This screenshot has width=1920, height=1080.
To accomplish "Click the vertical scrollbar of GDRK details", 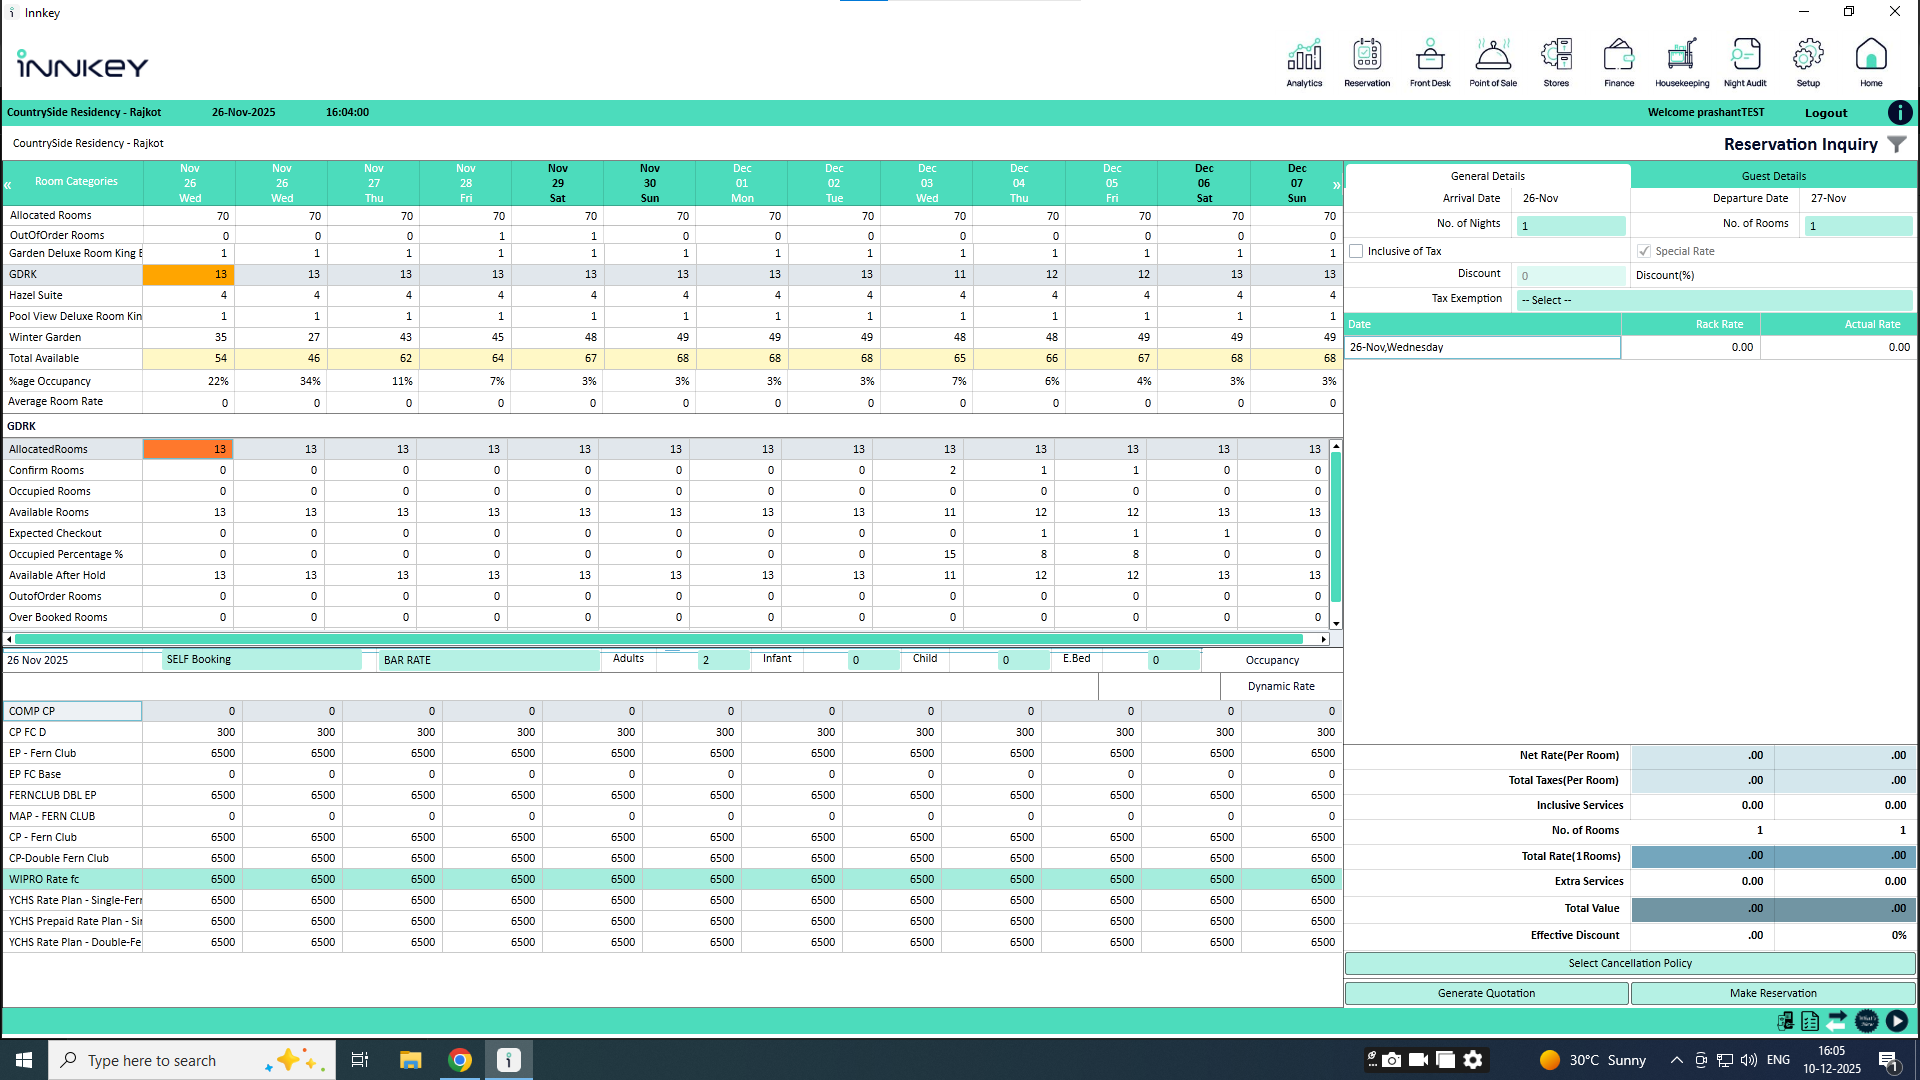I will 1336,526.
